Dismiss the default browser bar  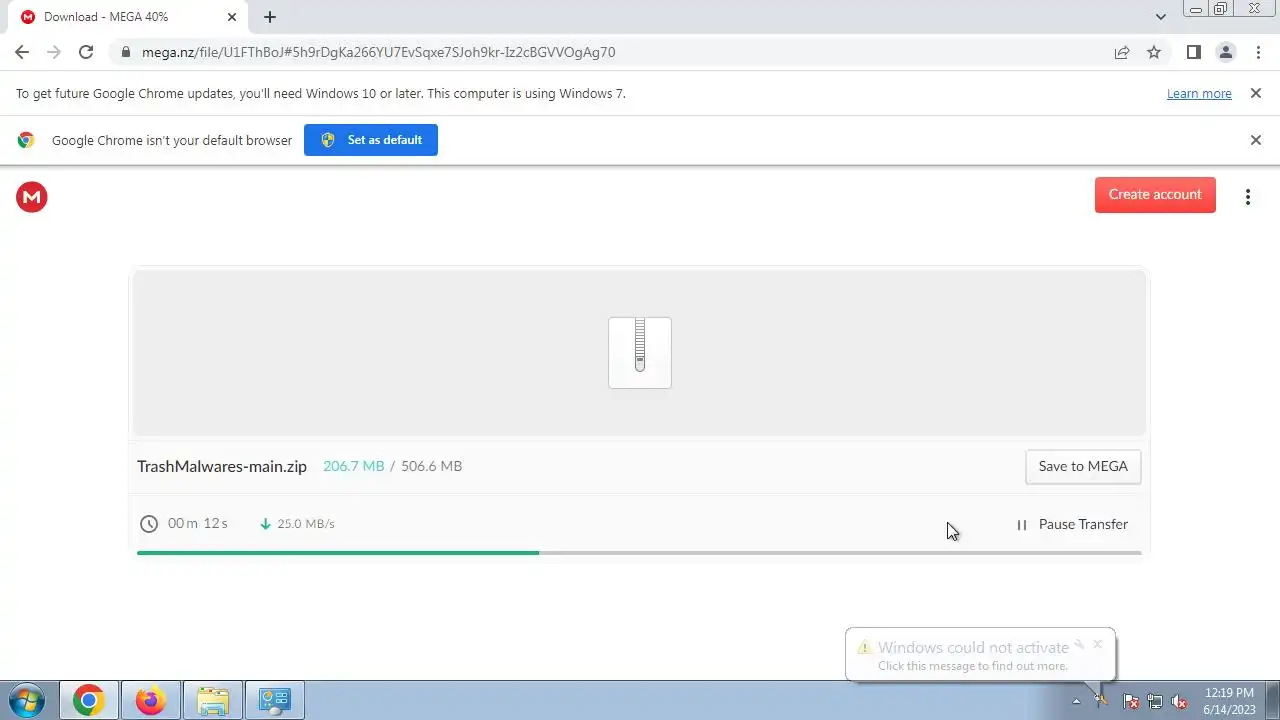[x=1255, y=140]
